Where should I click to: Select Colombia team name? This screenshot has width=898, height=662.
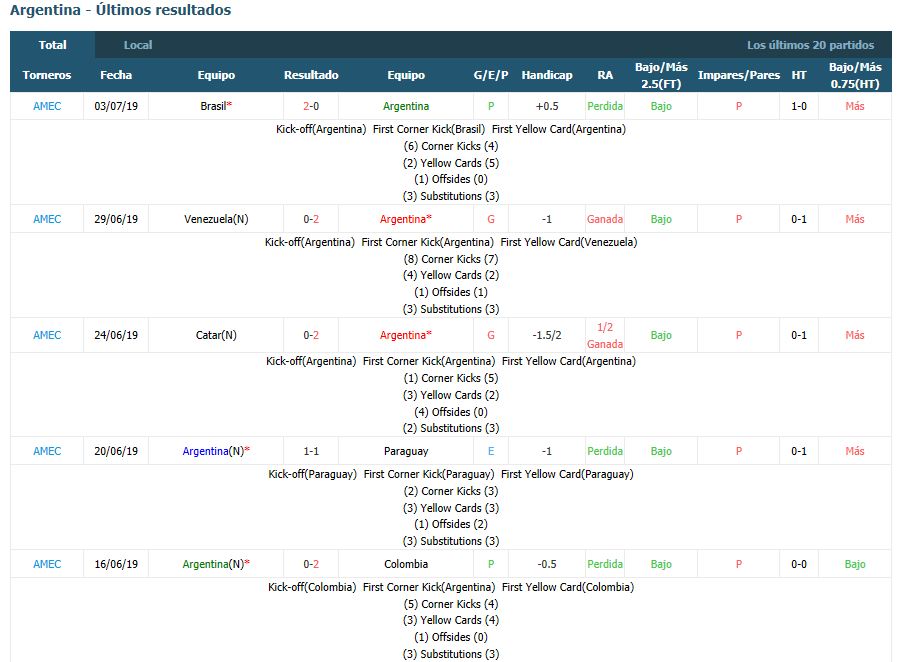[406, 564]
